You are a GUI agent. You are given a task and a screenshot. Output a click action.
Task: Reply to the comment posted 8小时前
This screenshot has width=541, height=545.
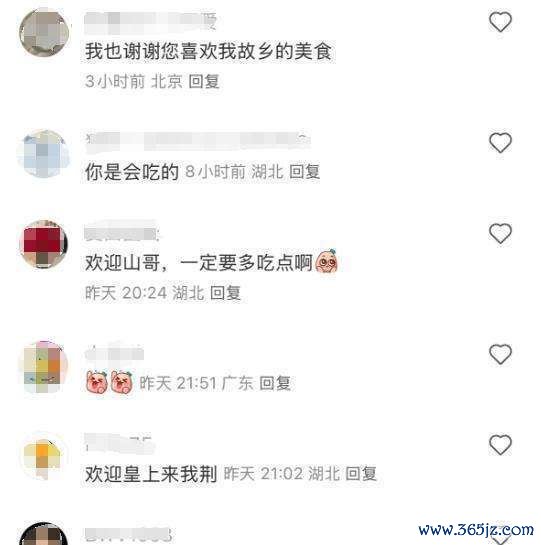(304, 172)
